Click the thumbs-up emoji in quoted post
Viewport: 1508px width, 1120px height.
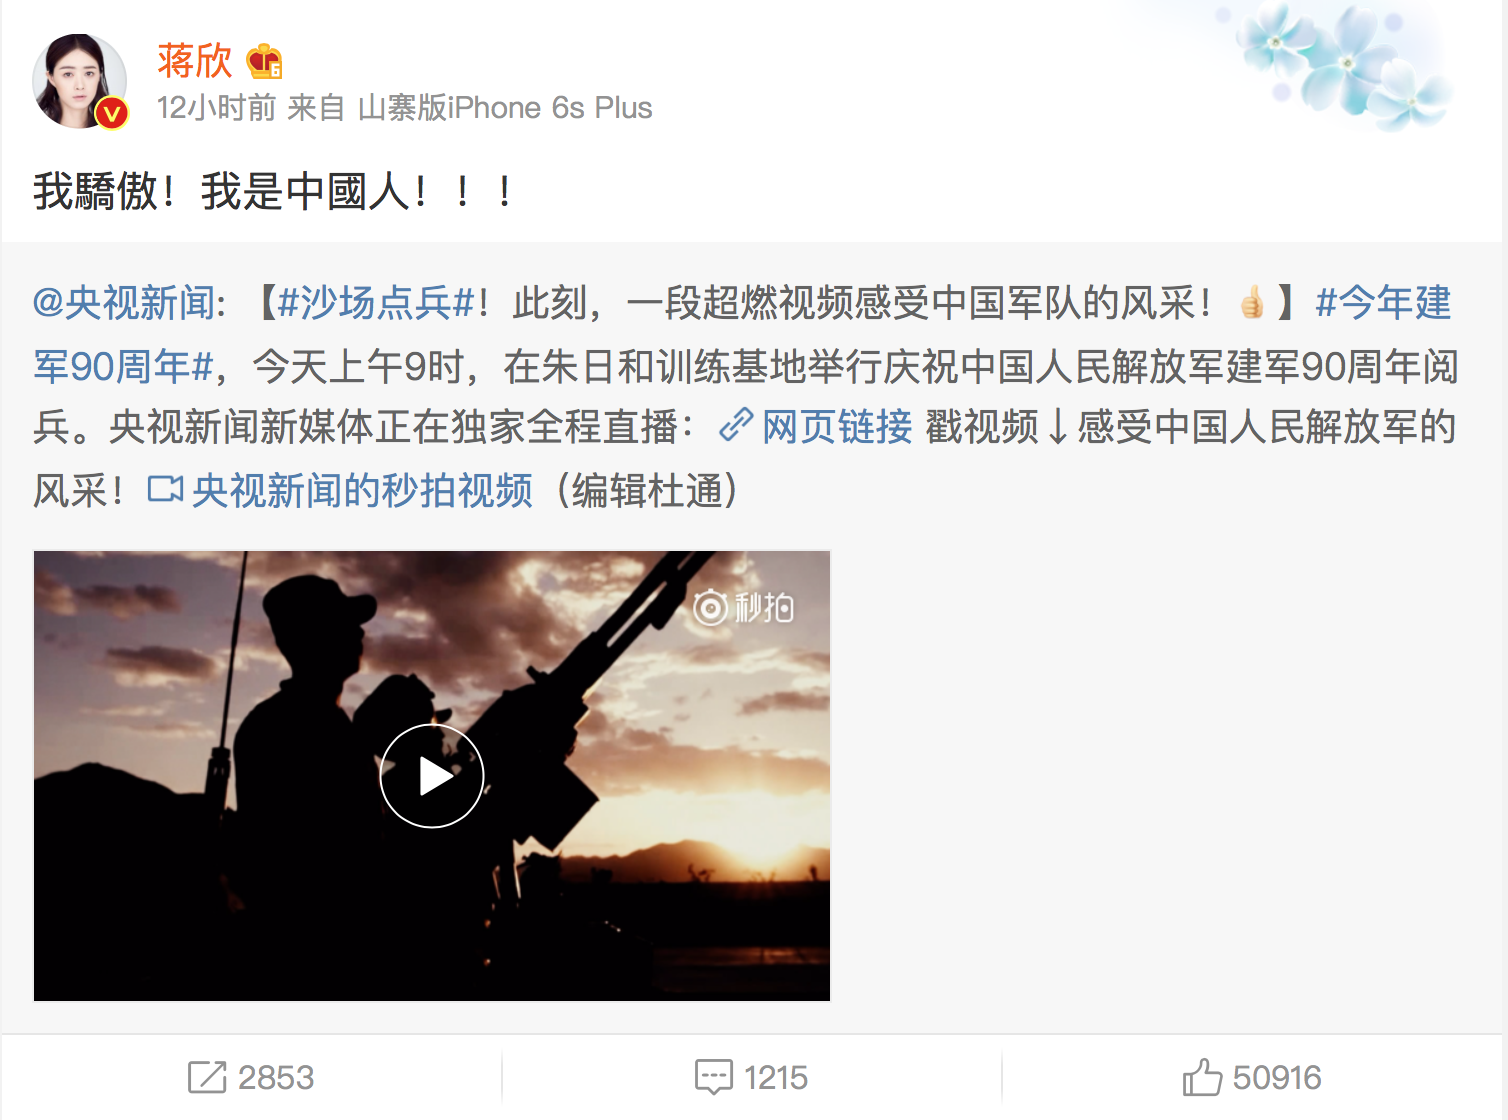pos(1252,302)
